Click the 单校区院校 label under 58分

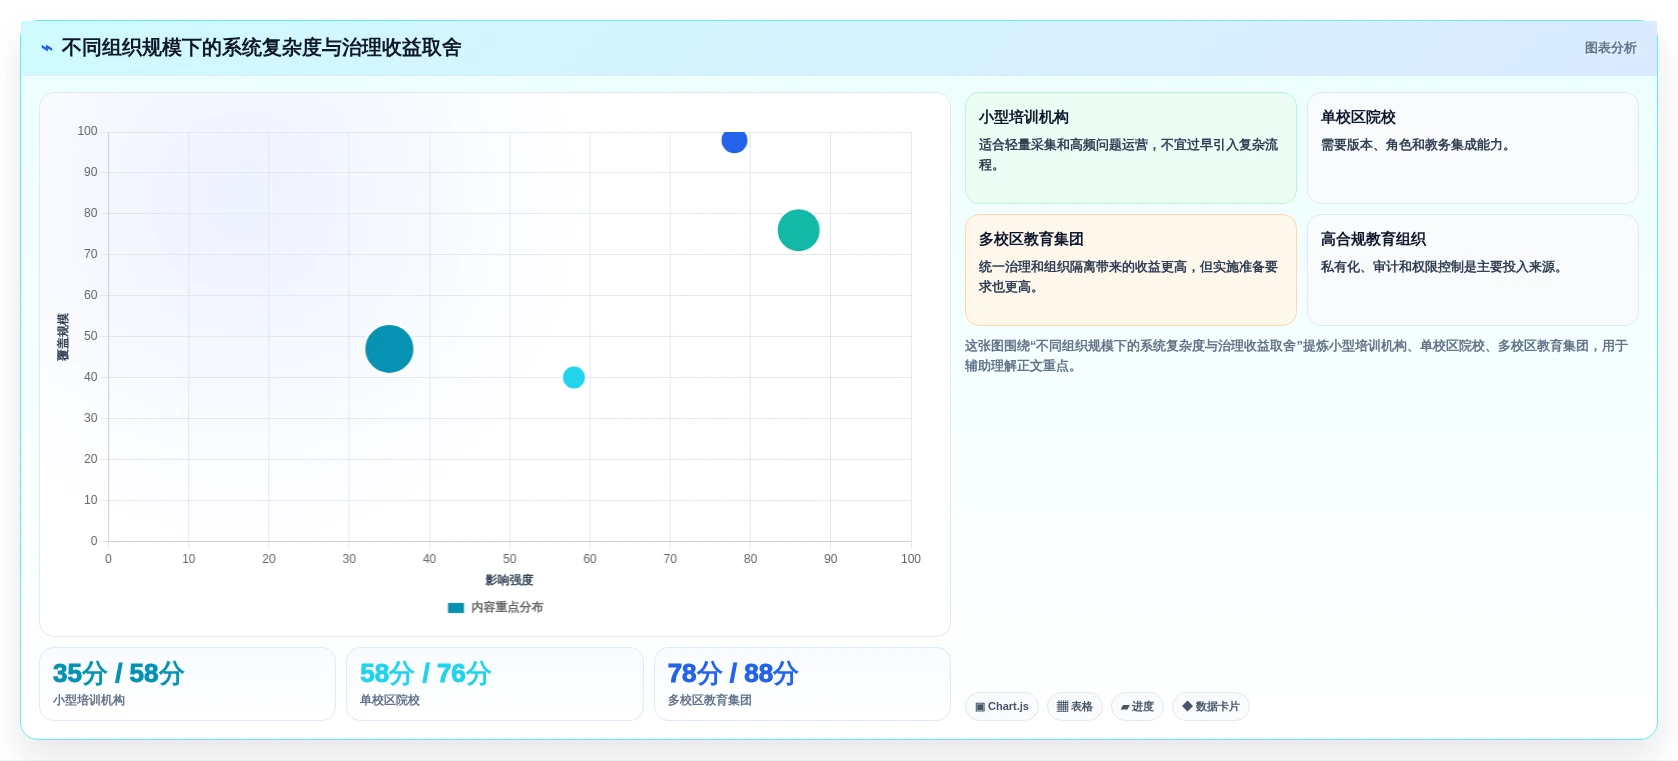[x=390, y=700]
